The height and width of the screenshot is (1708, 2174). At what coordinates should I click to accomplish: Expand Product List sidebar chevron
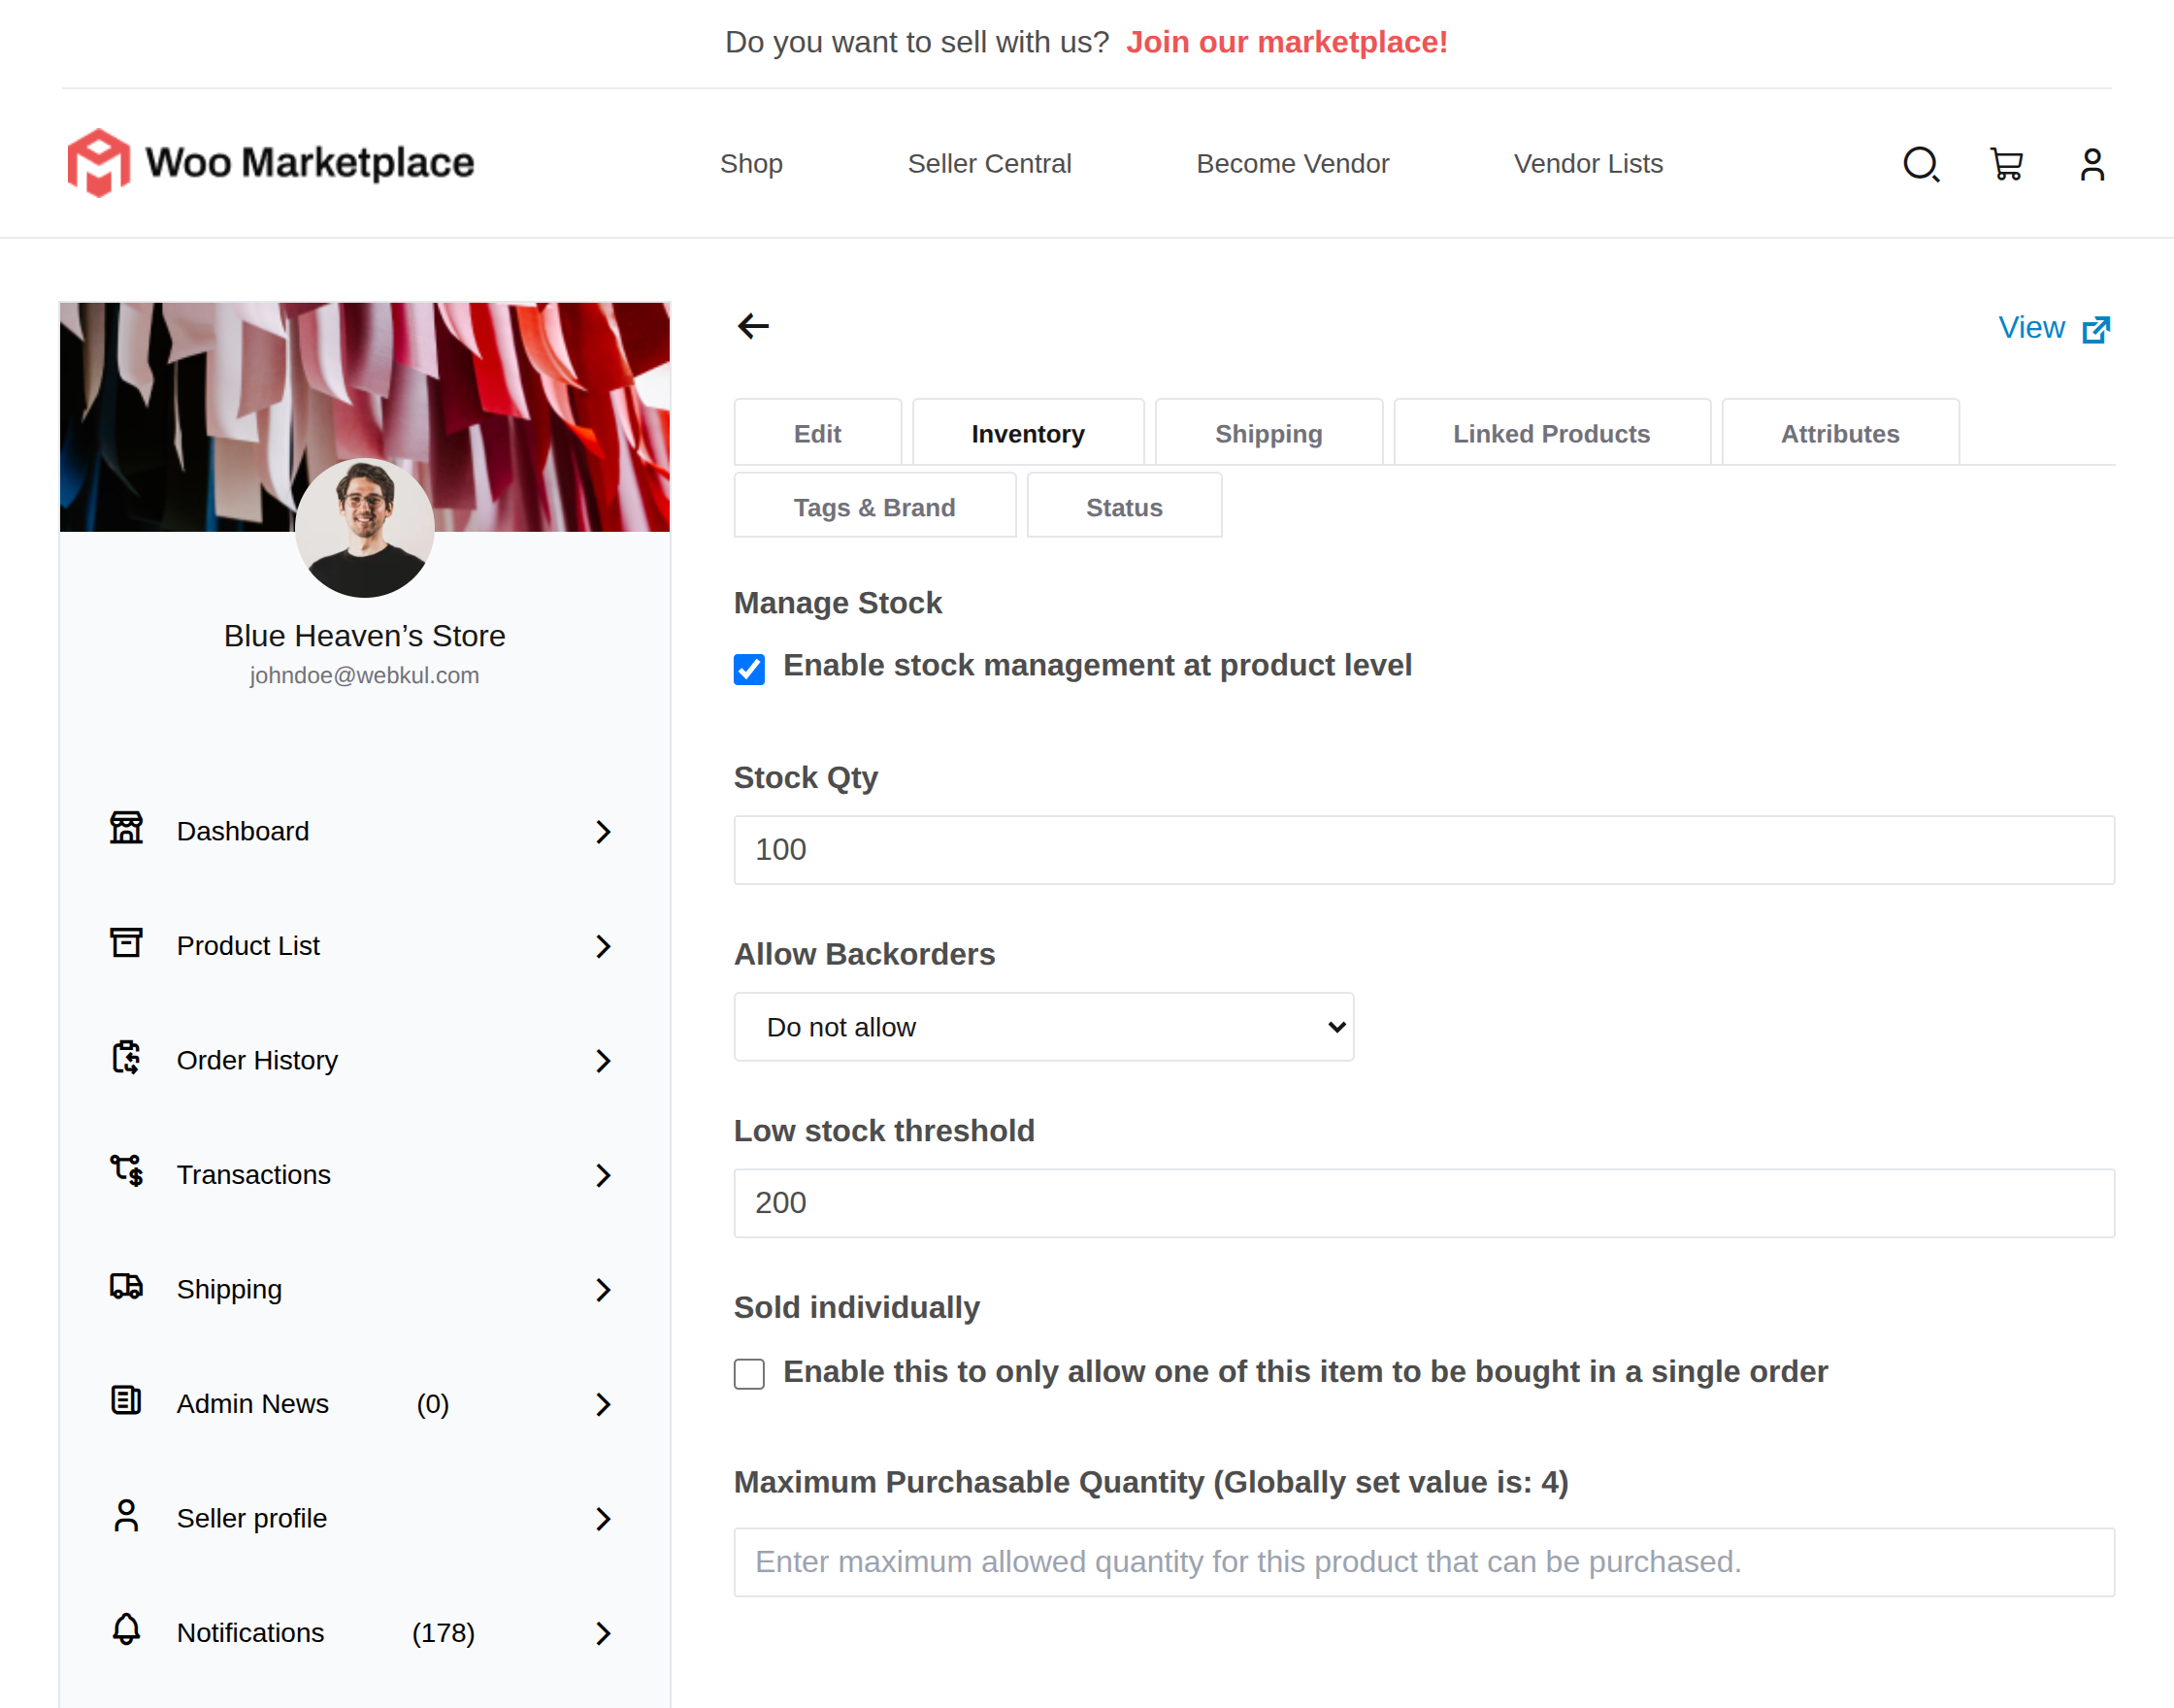(x=603, y=946)
